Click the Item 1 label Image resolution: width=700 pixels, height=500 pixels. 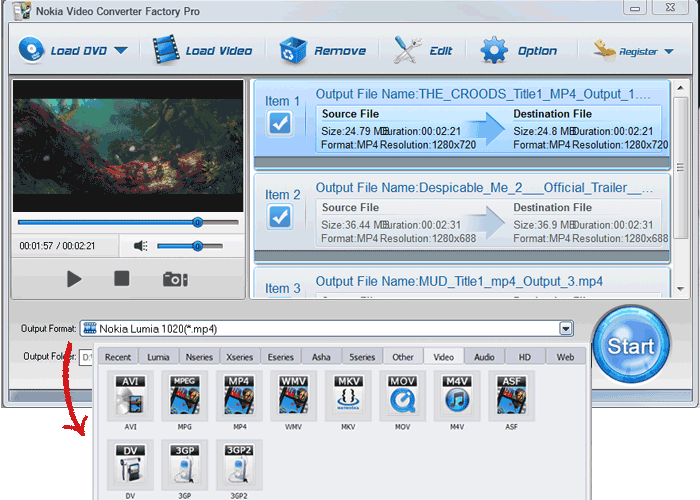pos(282,101)
